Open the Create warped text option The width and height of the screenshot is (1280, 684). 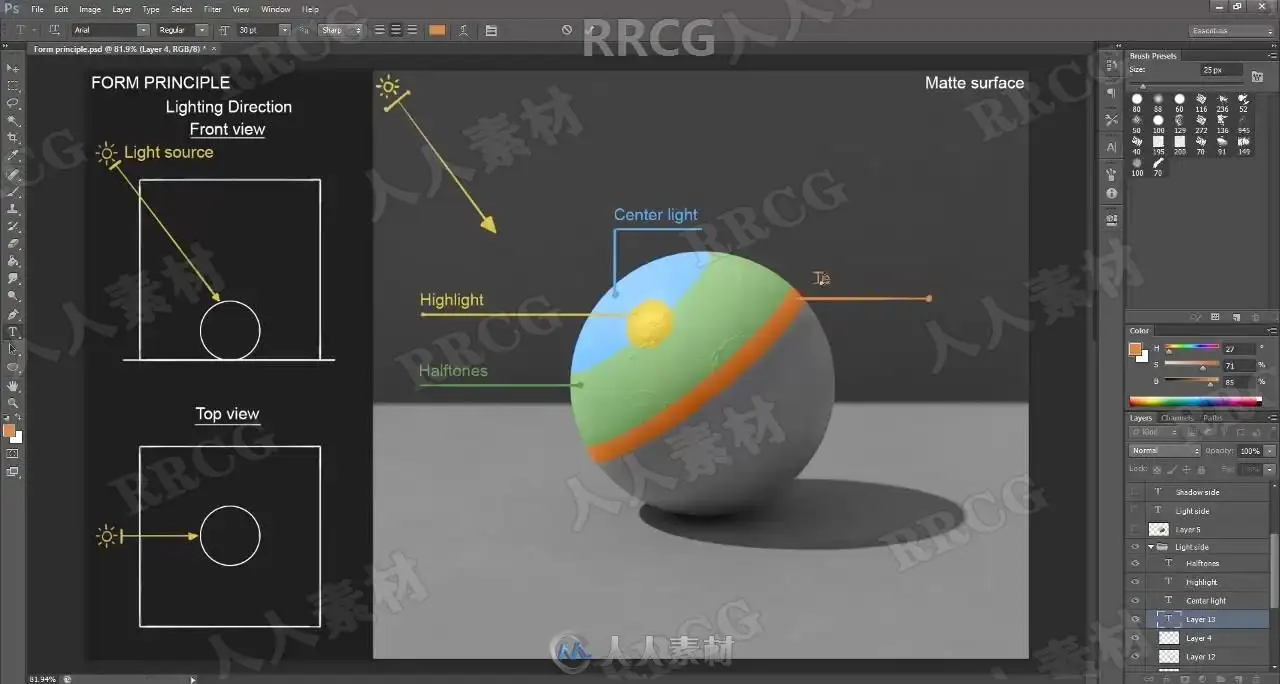[463, 30]
